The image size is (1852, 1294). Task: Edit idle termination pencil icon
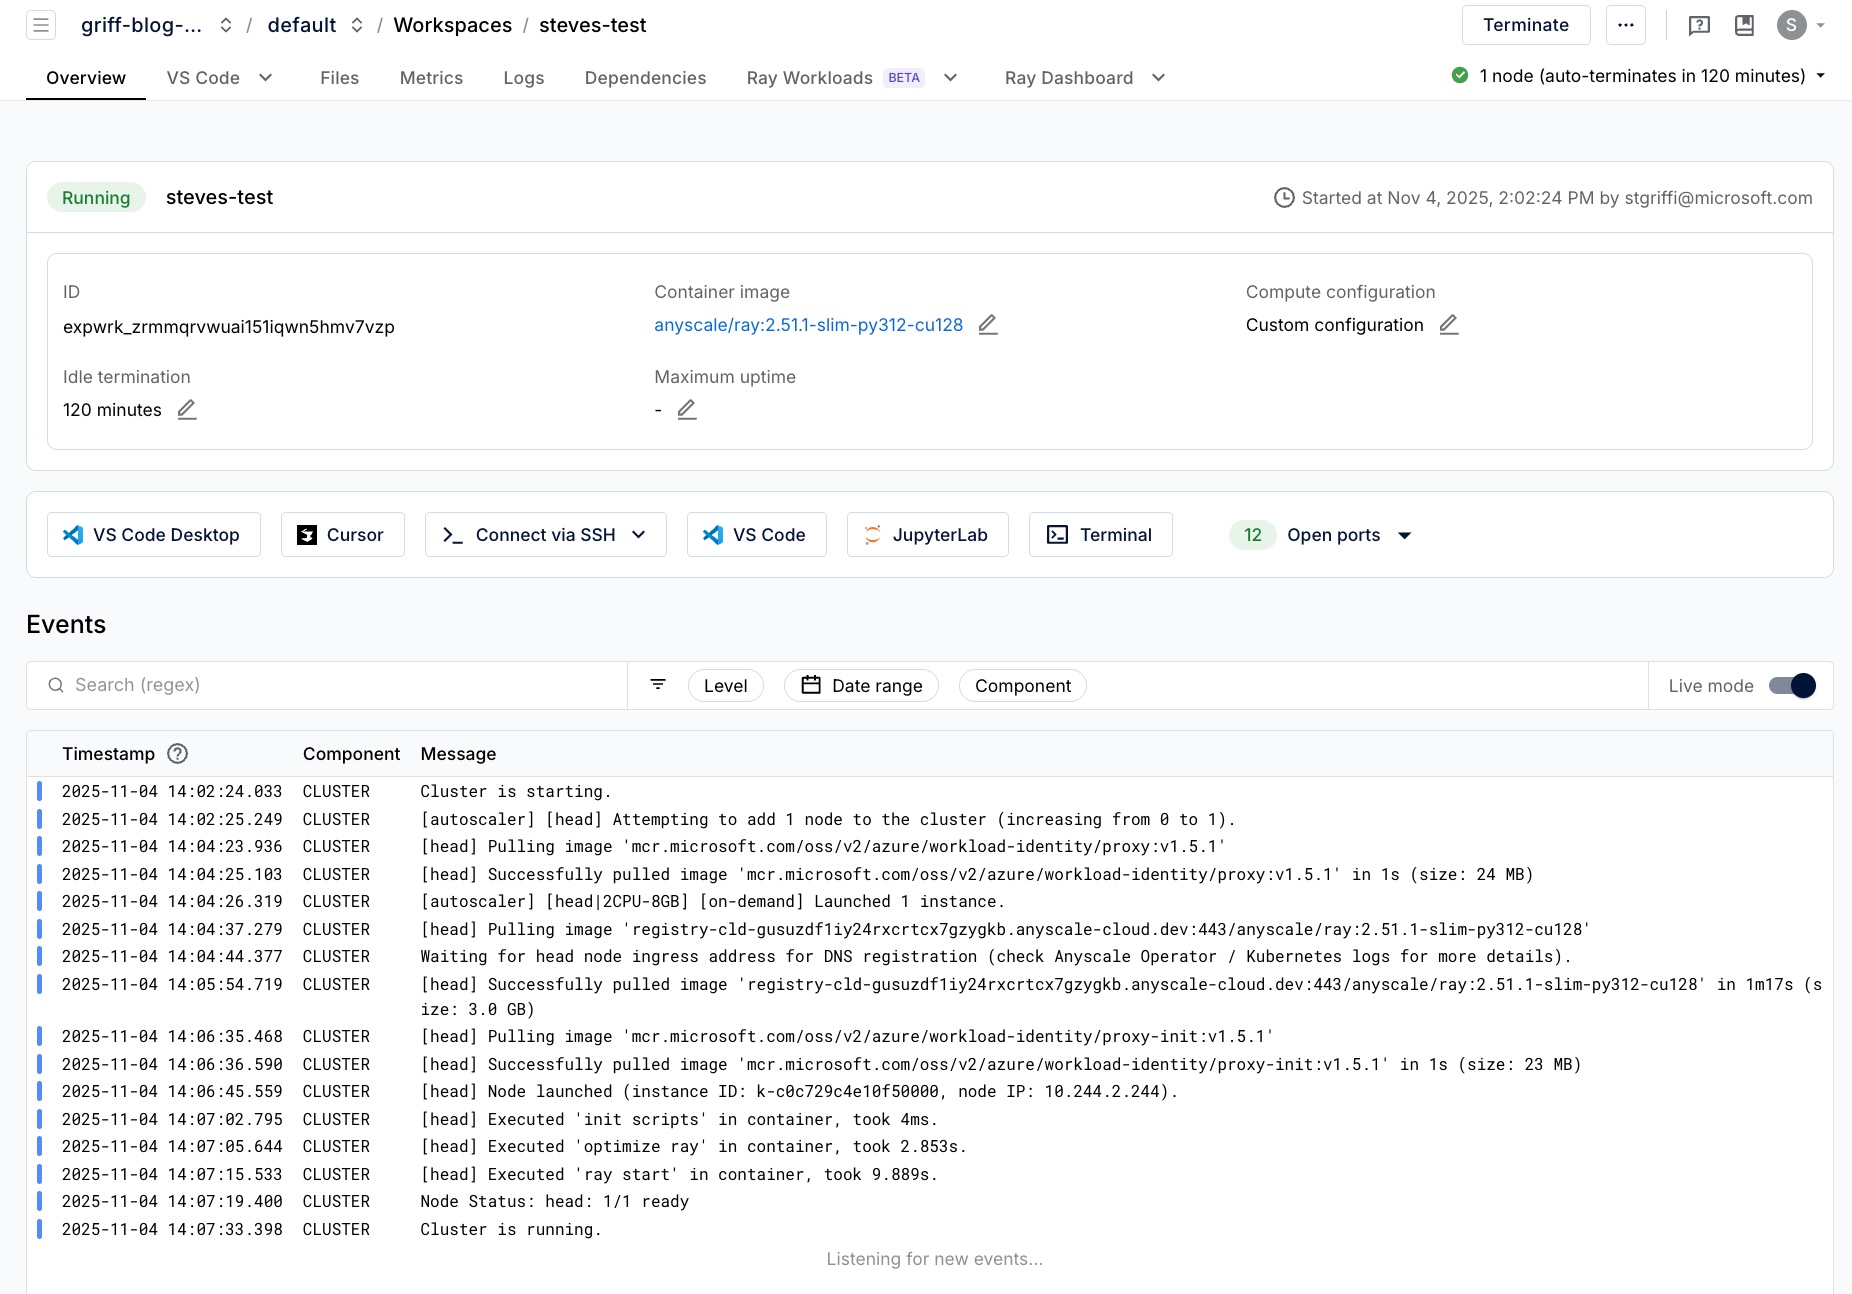187,410
